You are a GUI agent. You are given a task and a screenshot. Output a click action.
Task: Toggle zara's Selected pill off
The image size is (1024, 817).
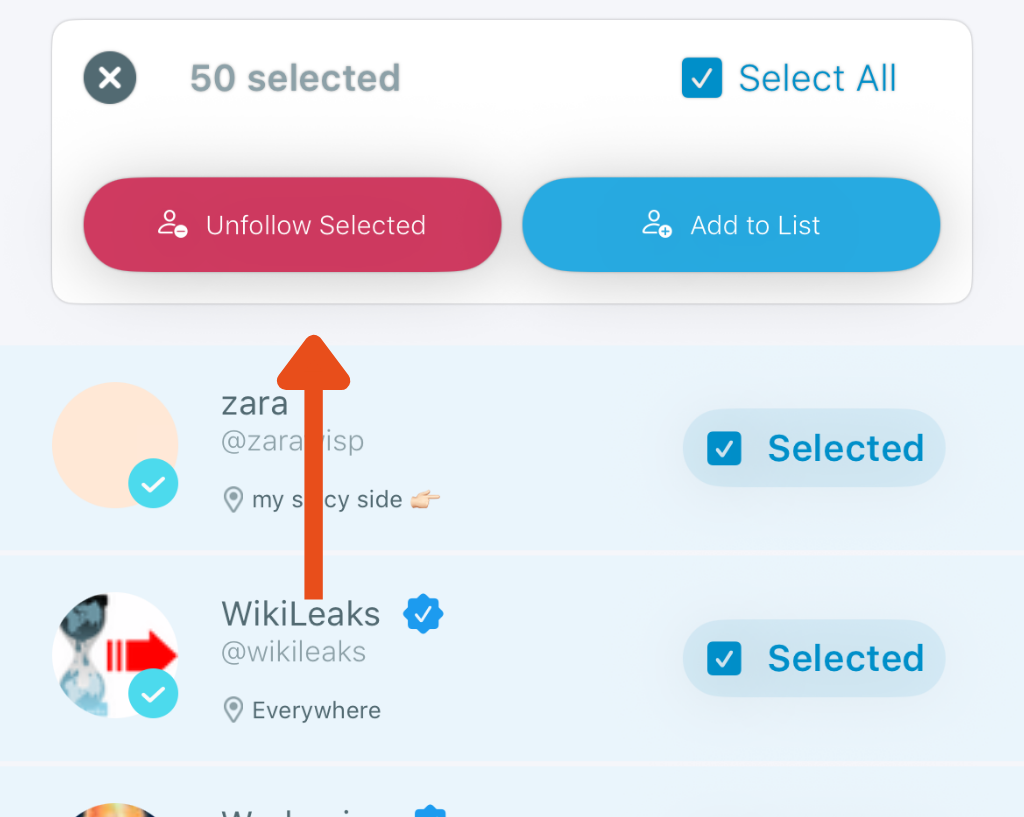click(x=813, y=448)
